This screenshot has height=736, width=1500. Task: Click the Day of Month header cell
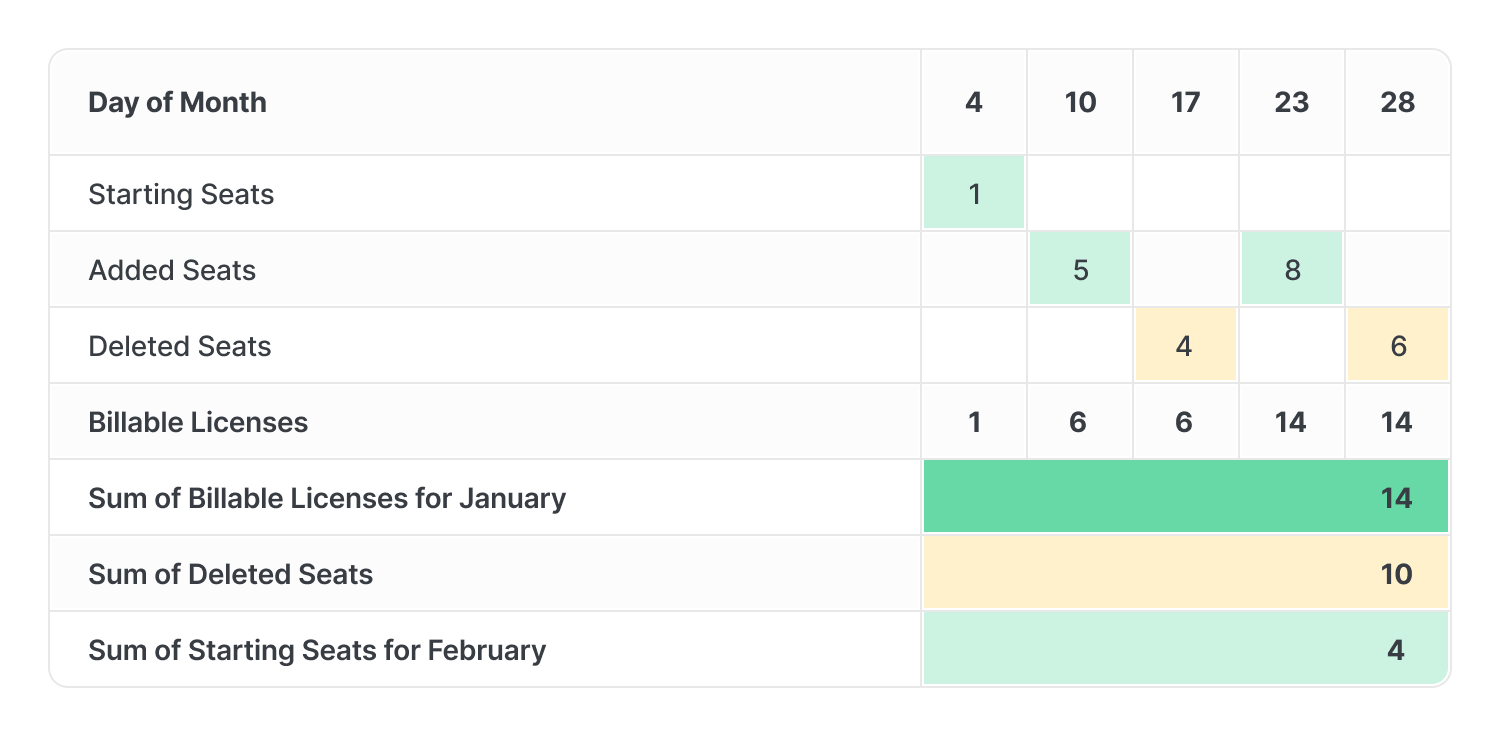[485, 102]
